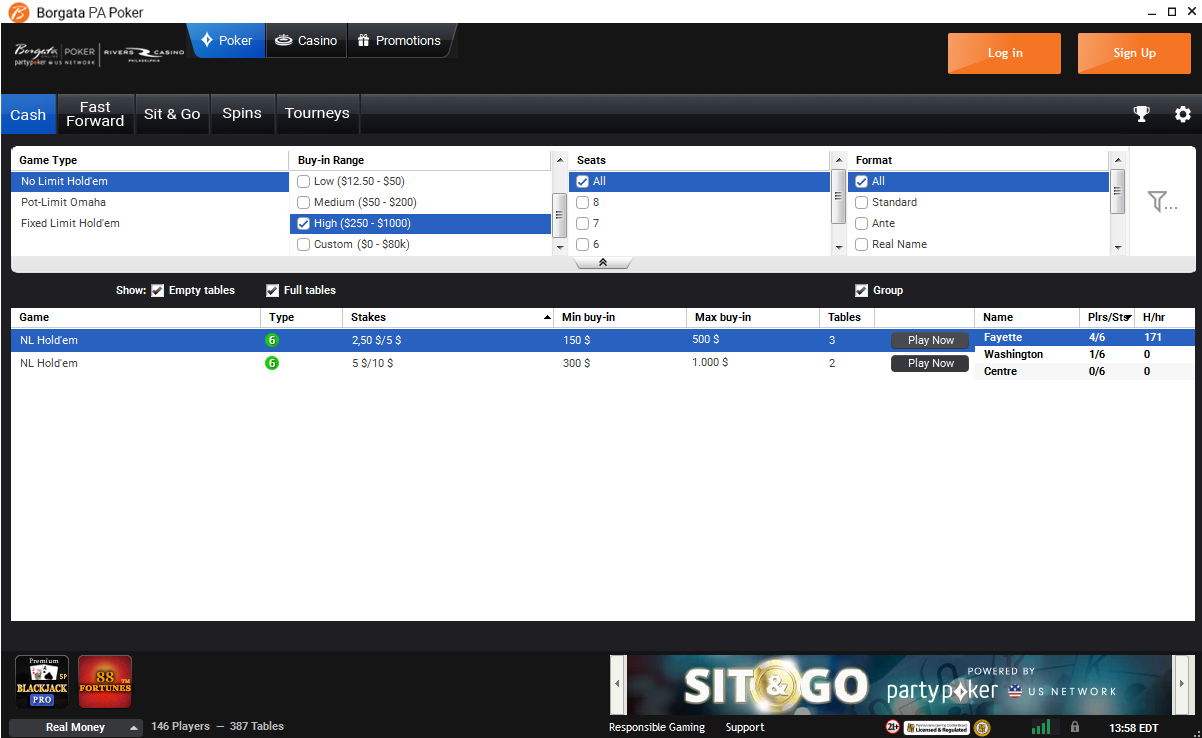Screen dimensions: 1202x738
Task: Play Now at 5 $/10 $ stakes
Action: click(930, 363)
